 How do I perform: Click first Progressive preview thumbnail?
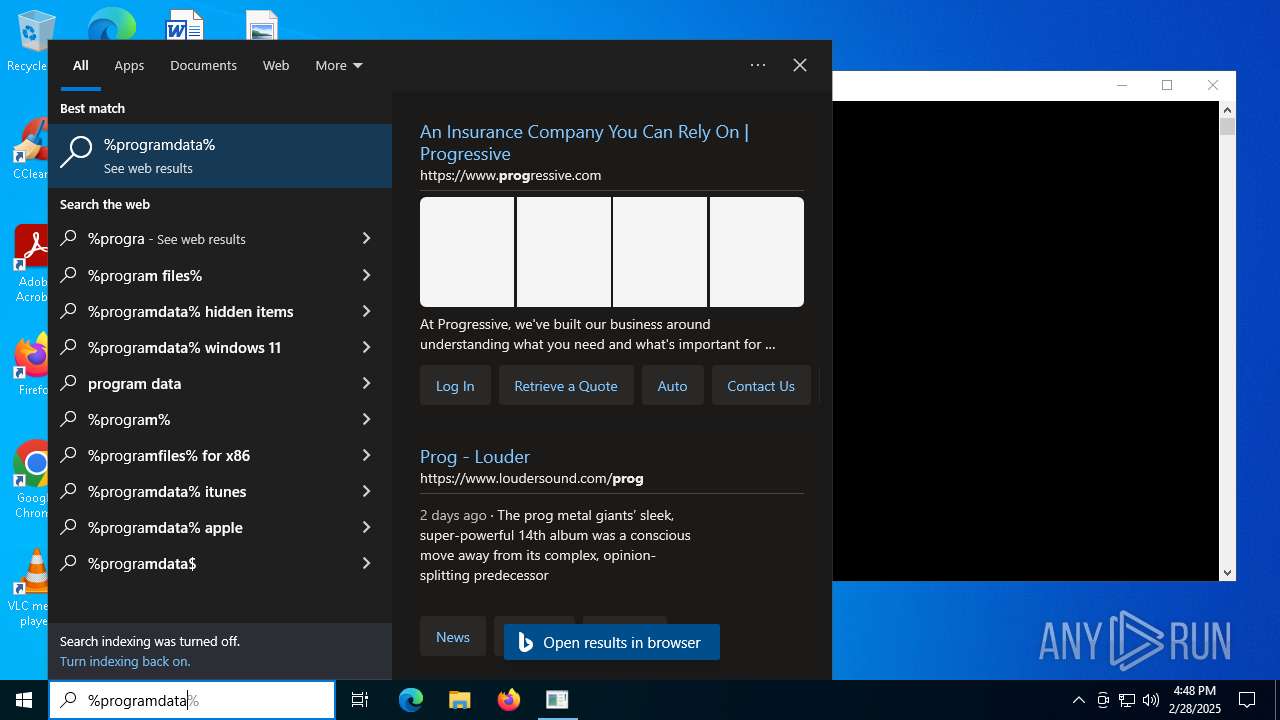467,252
